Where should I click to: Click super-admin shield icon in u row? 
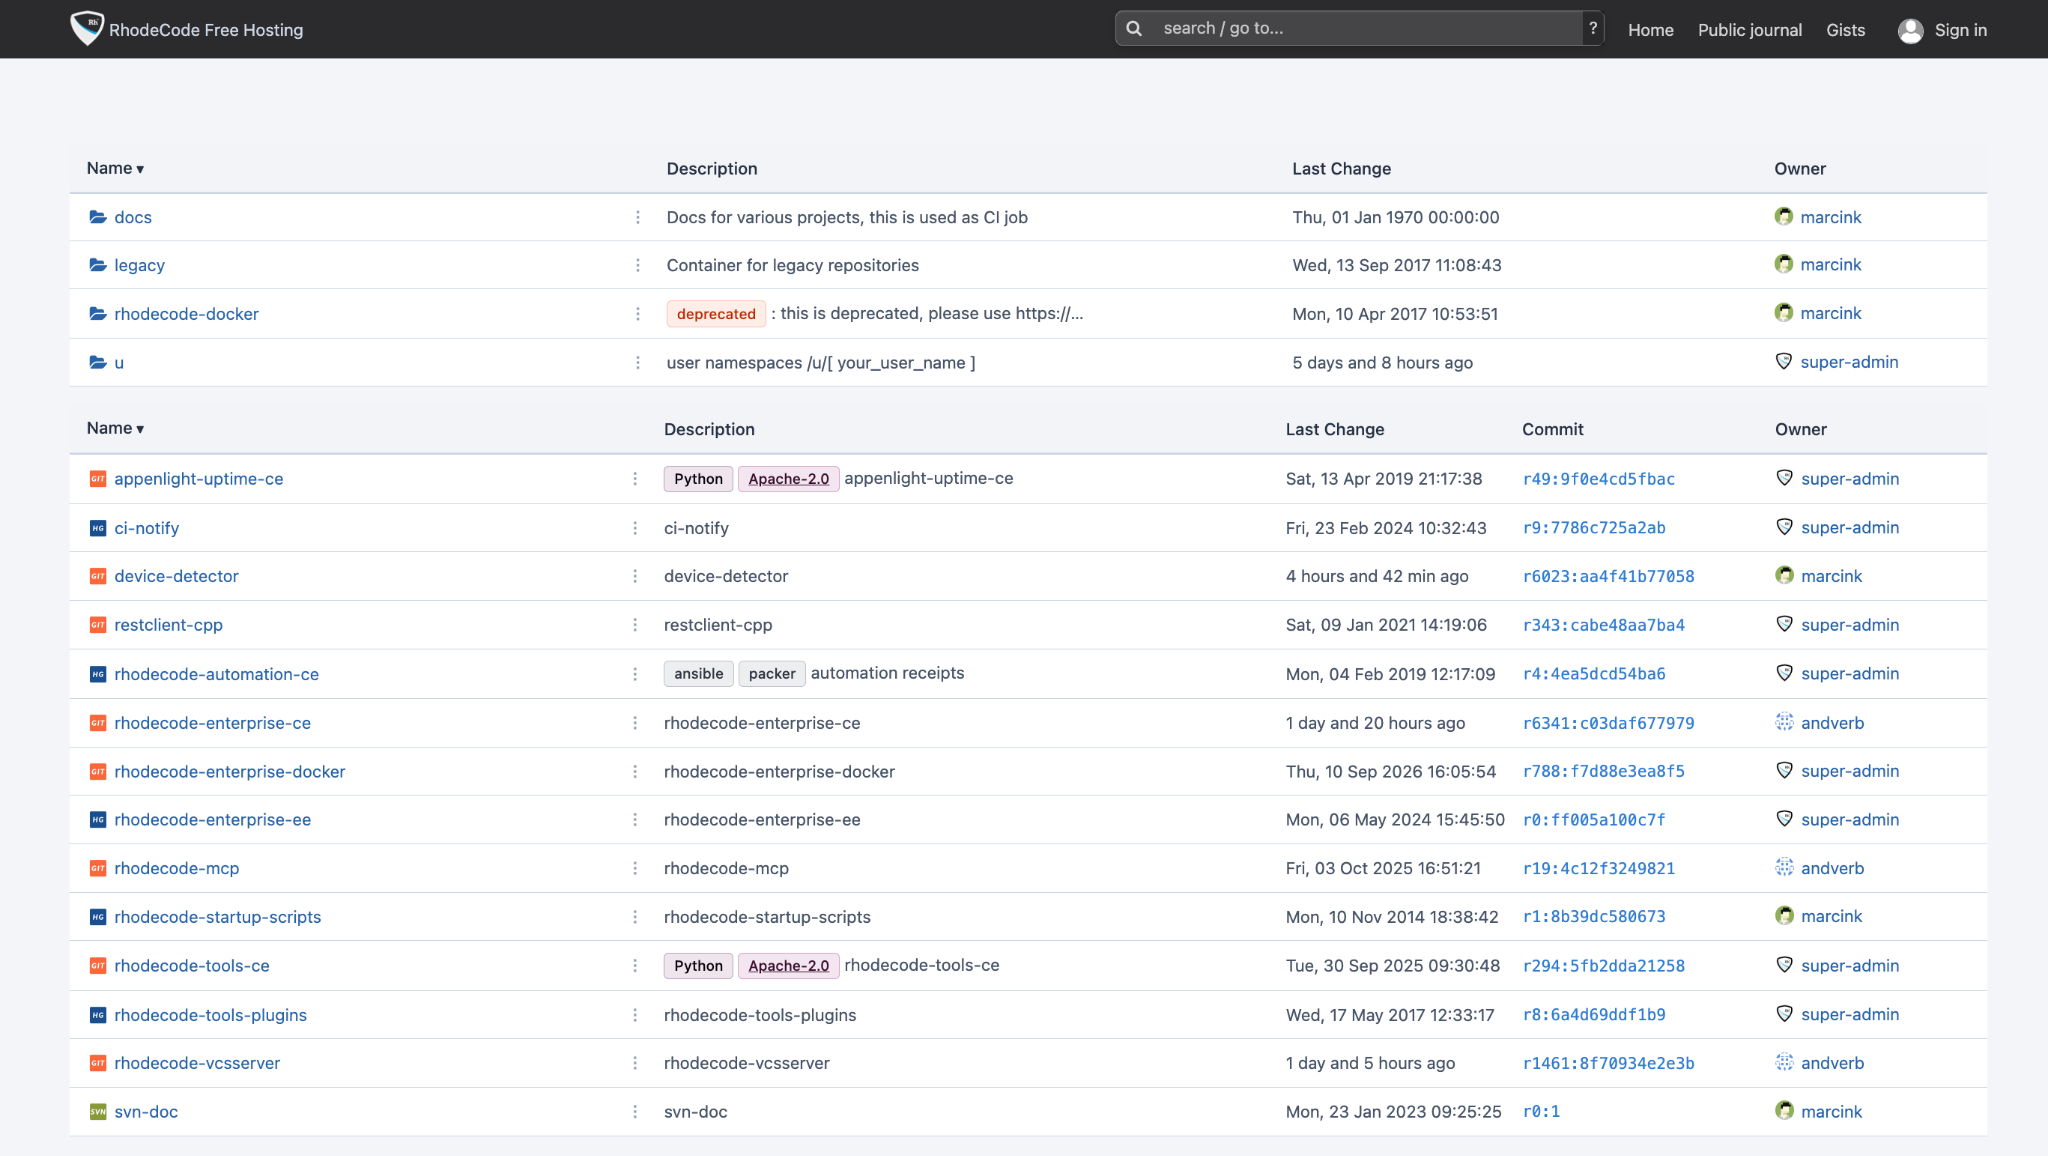coord(1784,362)
